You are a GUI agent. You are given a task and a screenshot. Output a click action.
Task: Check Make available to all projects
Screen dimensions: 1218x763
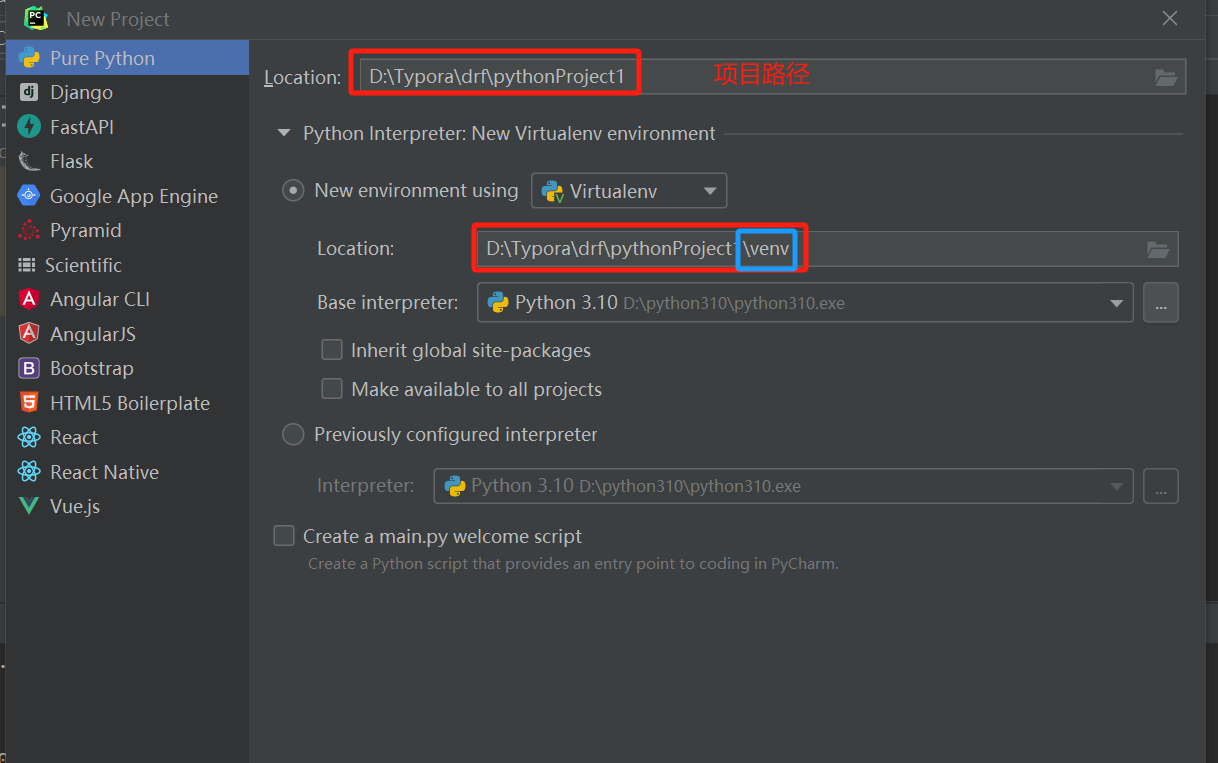[332, 389]
